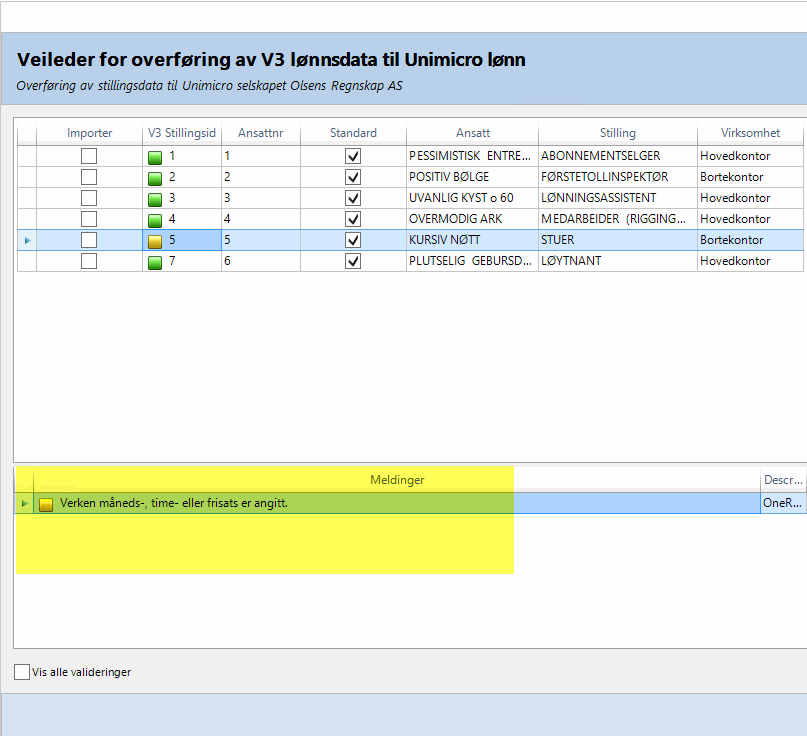Click green status icon for Stillingsid 1

coord(154,157)
